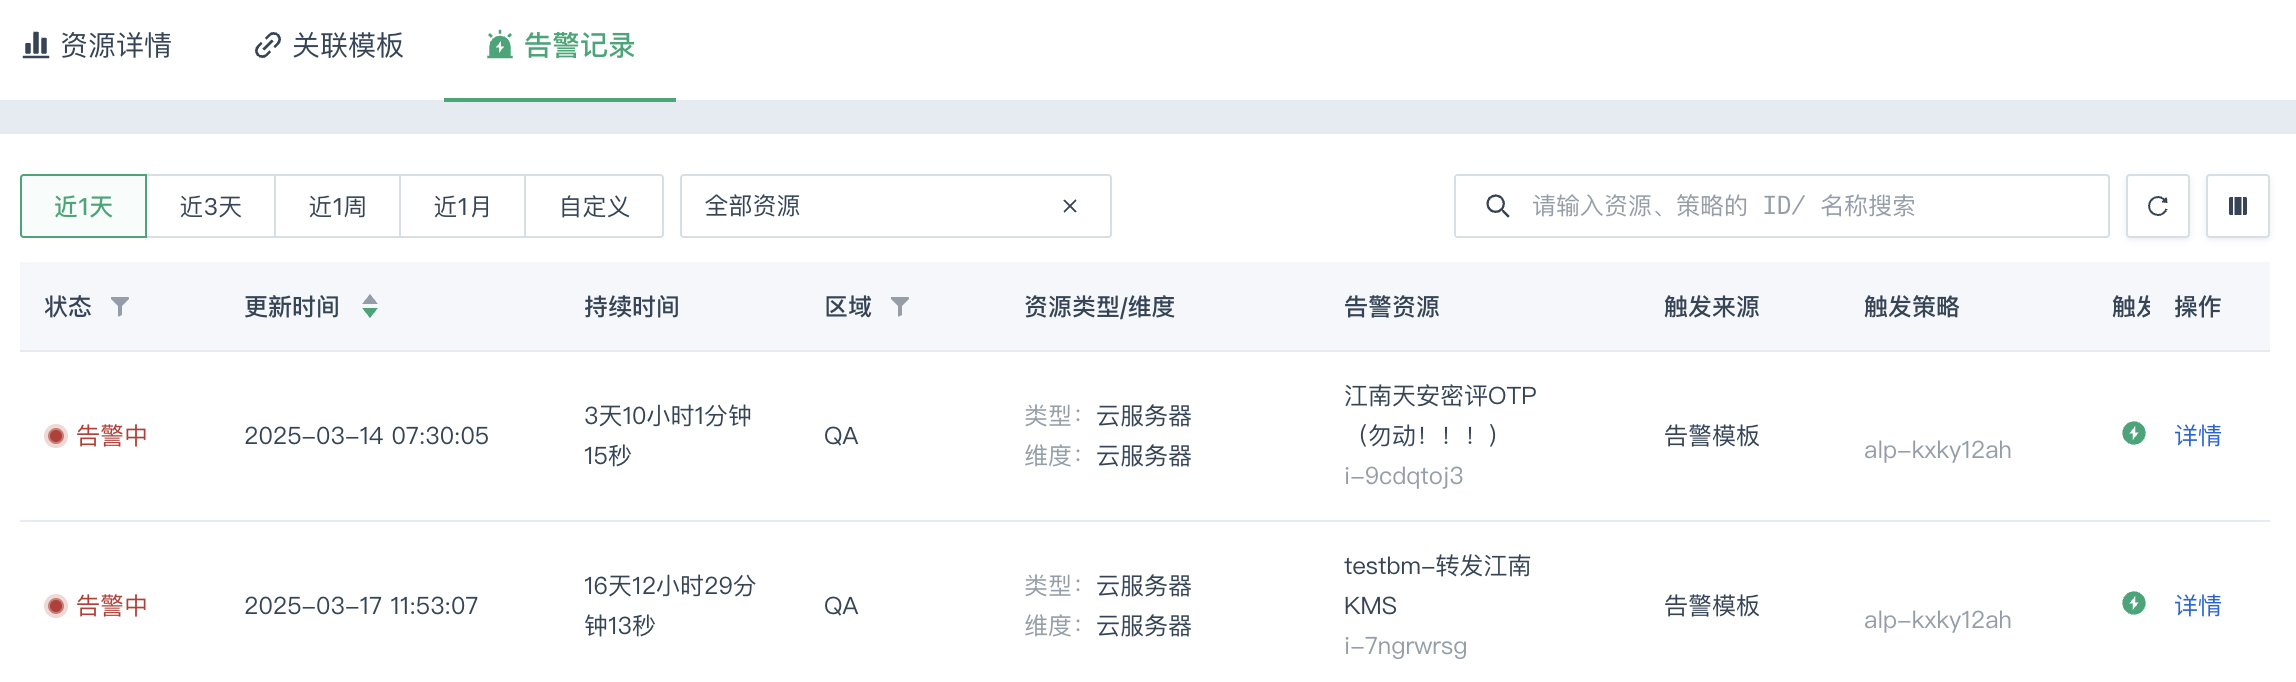Viewport: 2296px width, 682px height.
Task: Click the 触发来源 column header
Action: 1712,306
